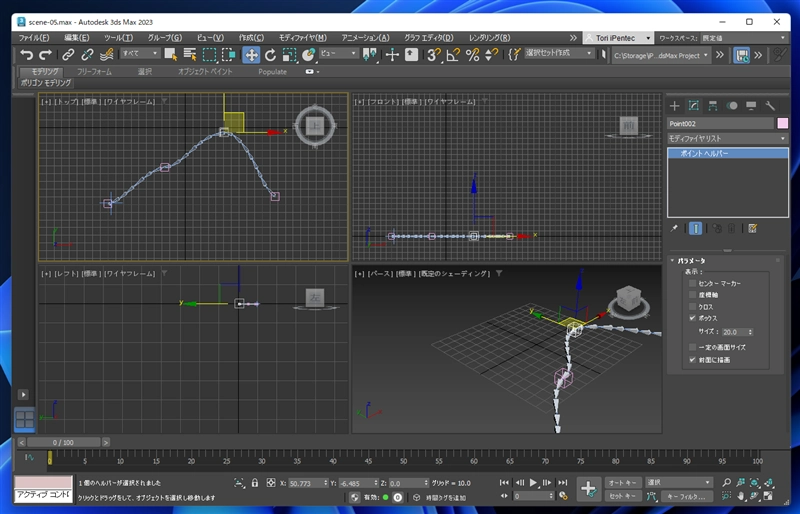
Task: Open Select by Name dialog icon
Action: click(190, 55)
